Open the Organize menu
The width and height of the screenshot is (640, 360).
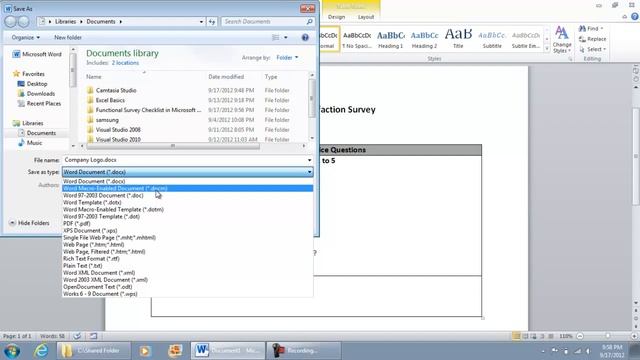pos(26,37)
